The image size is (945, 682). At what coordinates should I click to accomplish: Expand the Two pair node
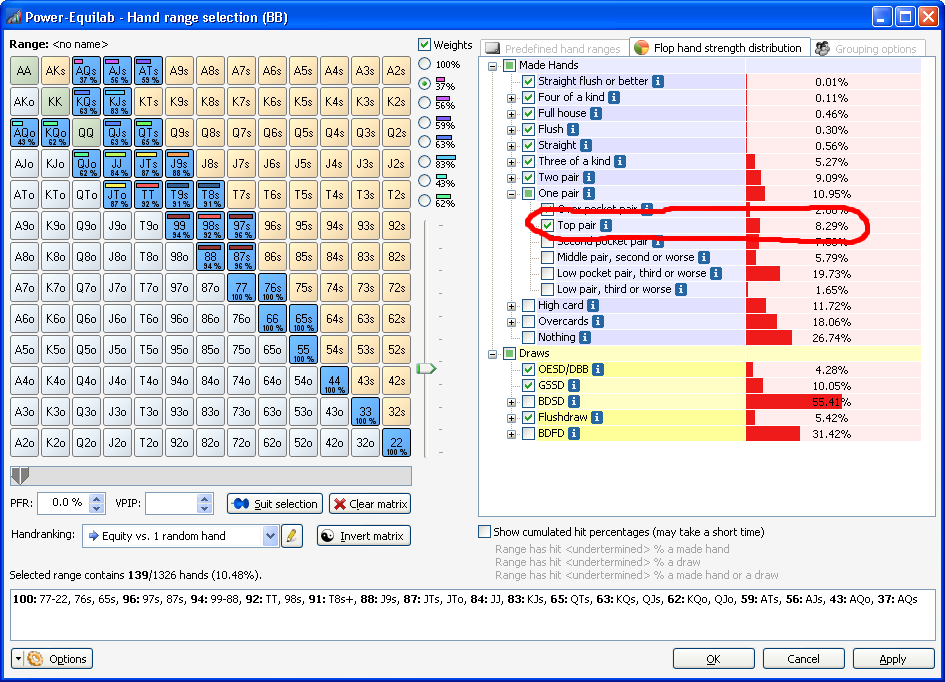(x=511, y=178)
